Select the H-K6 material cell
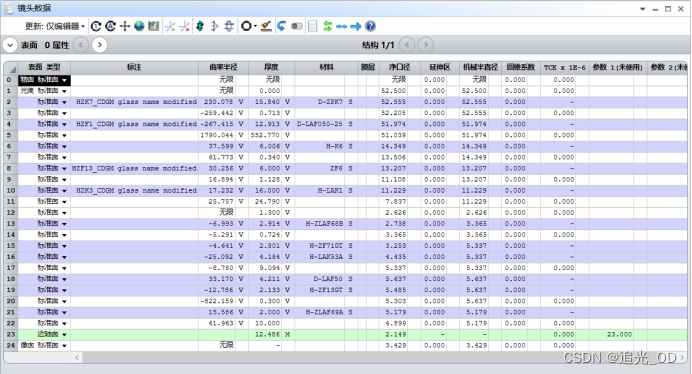Screen dimensions: 692x374 pyautogui.click(x=320, y=146)
